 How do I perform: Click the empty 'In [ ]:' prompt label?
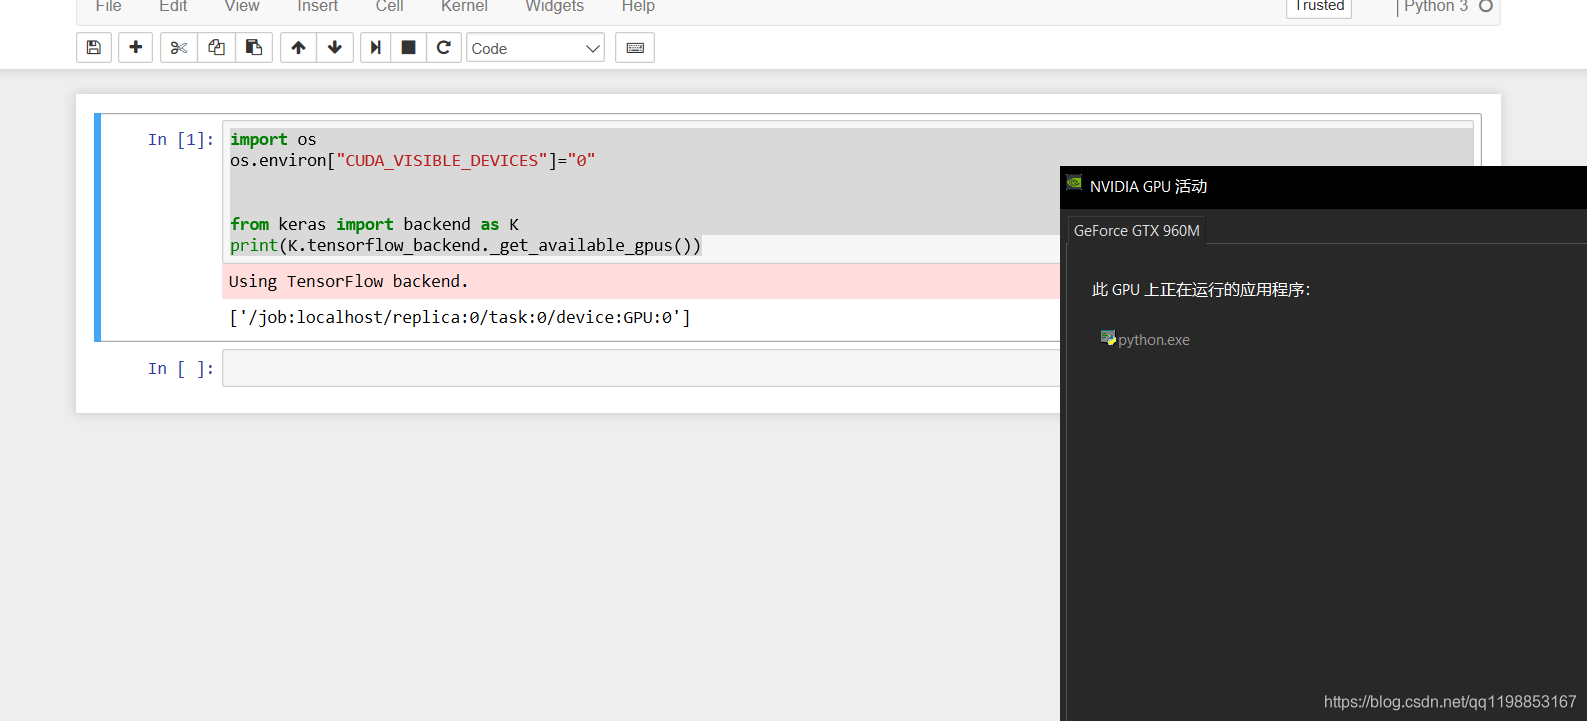coord(181,369)
